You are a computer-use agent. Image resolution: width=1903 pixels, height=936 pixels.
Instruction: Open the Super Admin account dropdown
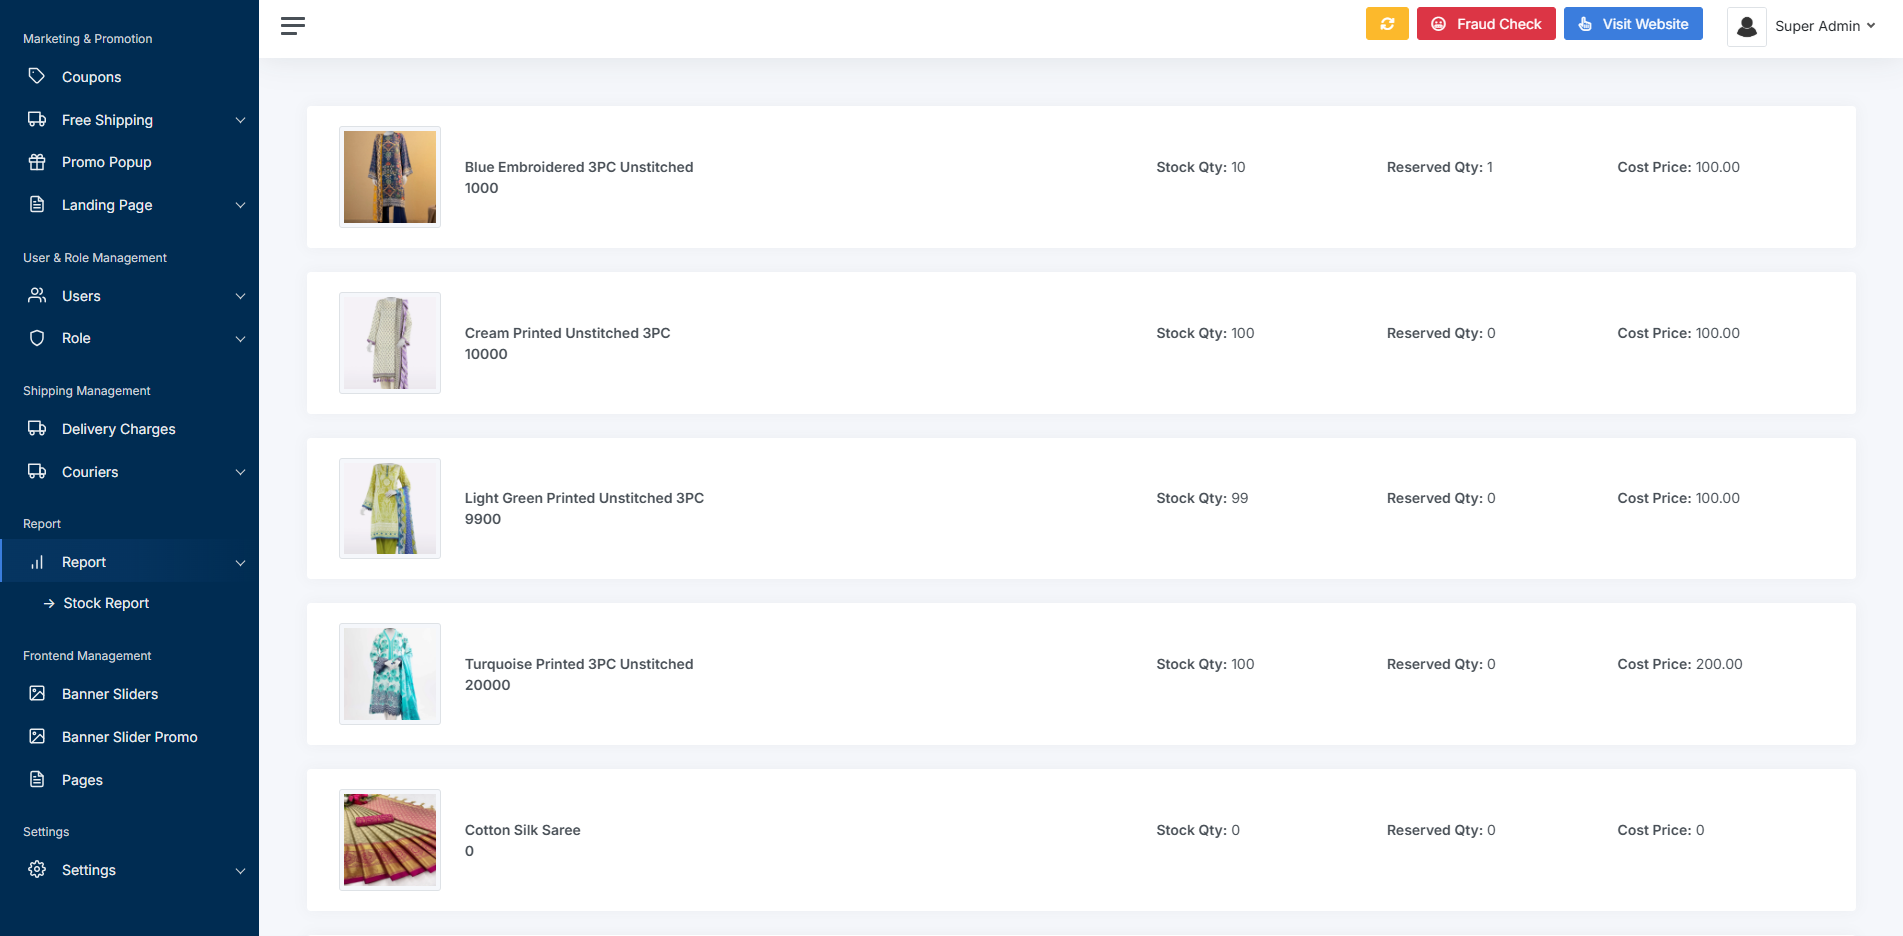click(1824, 26)
